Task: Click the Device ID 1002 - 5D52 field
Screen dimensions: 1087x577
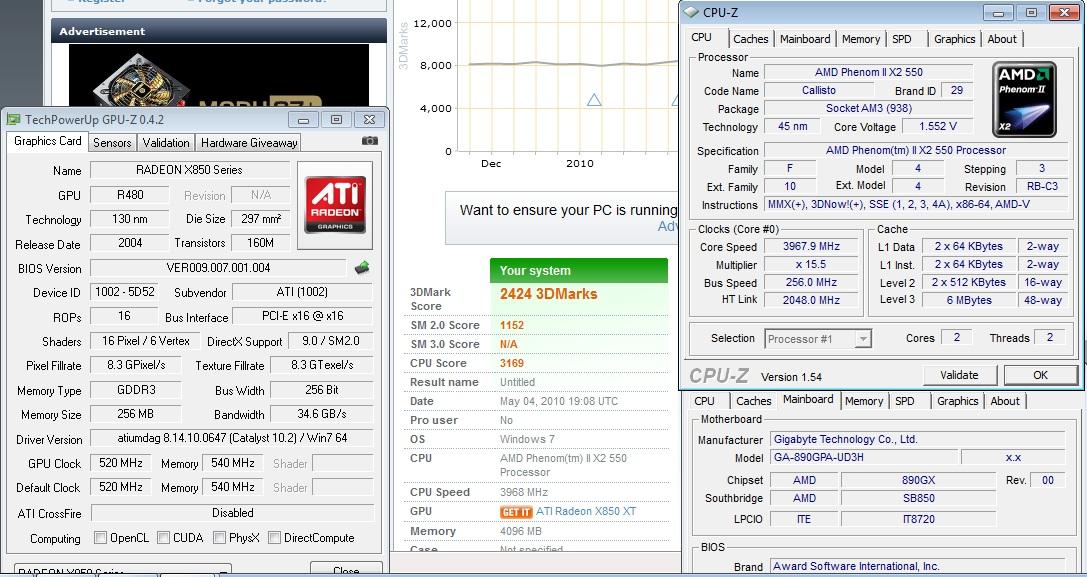Action: [x=125, y=292]
